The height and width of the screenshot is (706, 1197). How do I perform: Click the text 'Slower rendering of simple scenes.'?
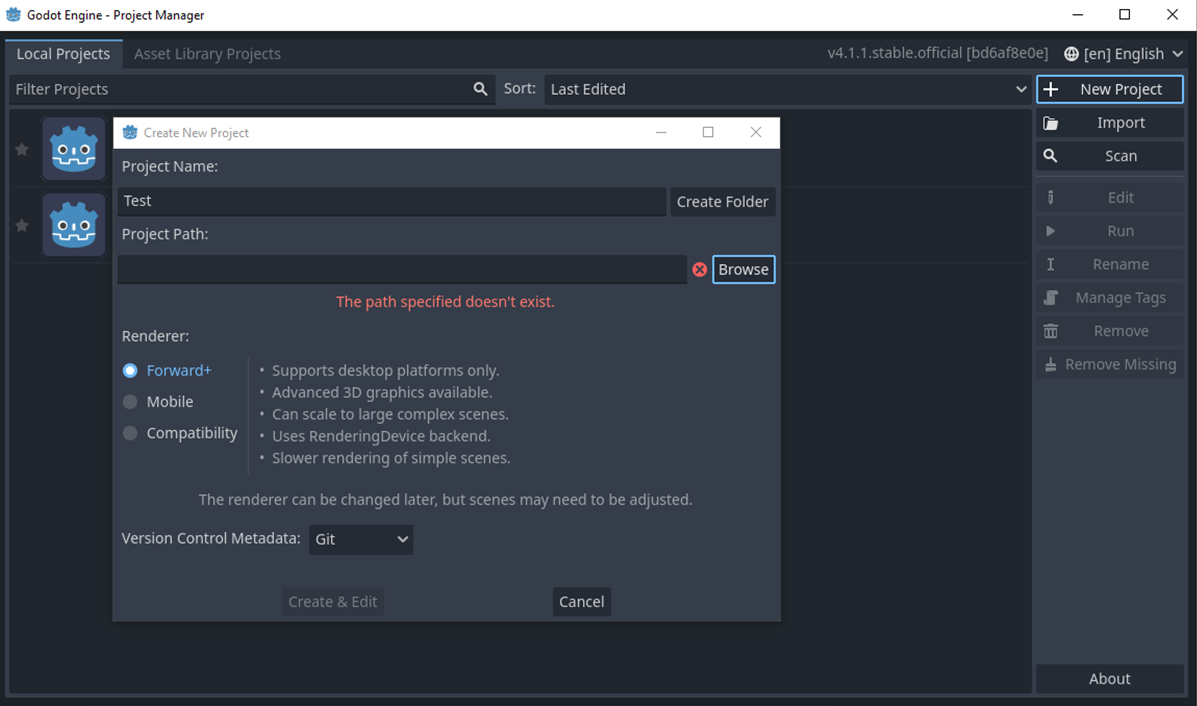[x=391, y=459]
